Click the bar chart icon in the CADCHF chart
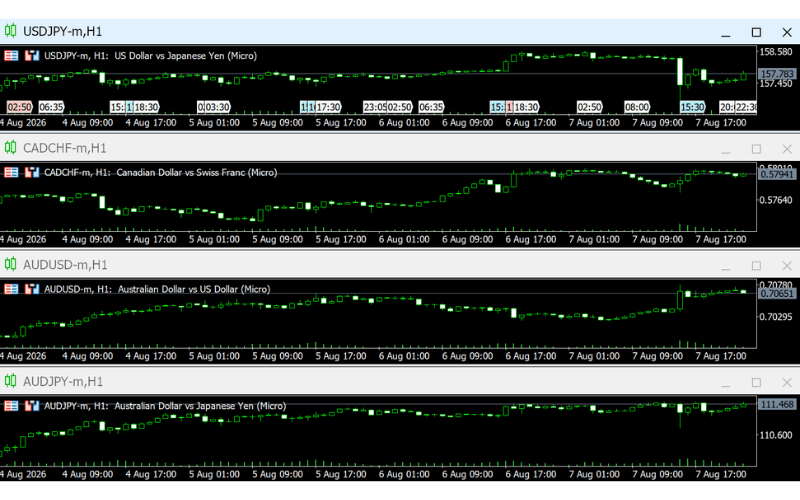The image size is (800, 500). point(32,172)
